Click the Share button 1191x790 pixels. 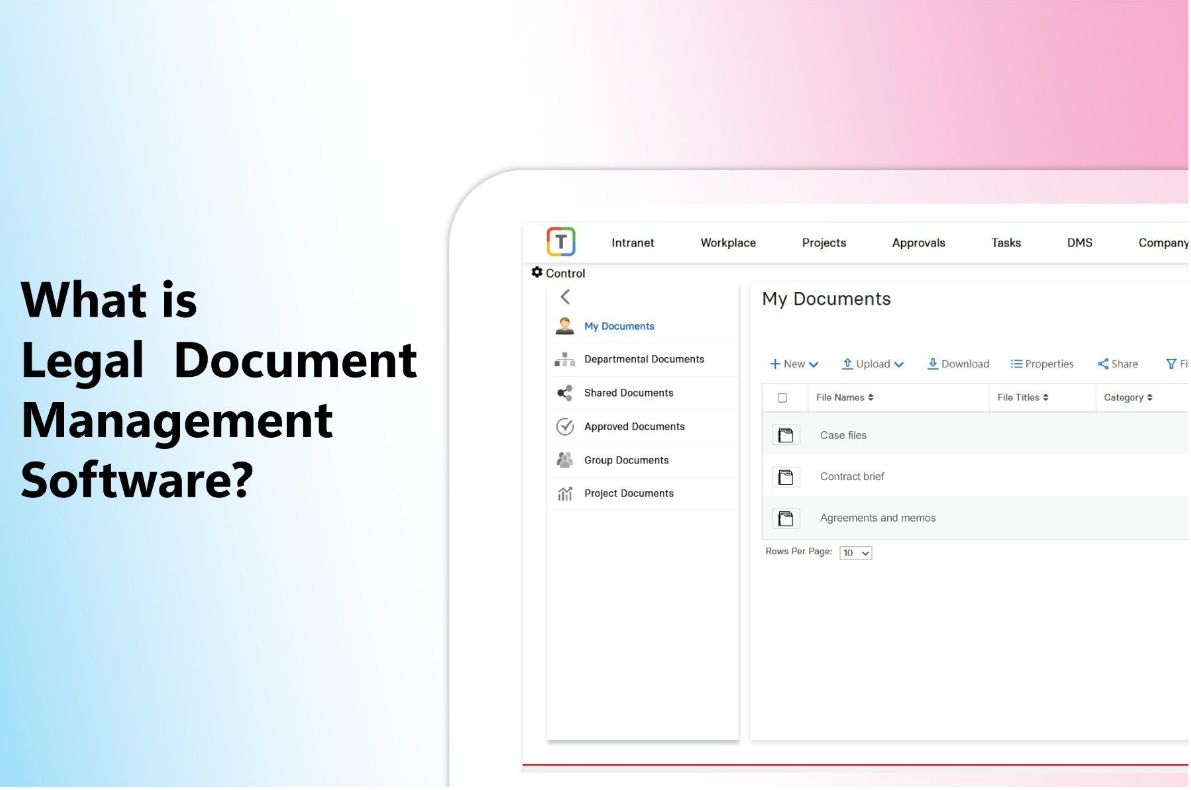[1117, 364]
